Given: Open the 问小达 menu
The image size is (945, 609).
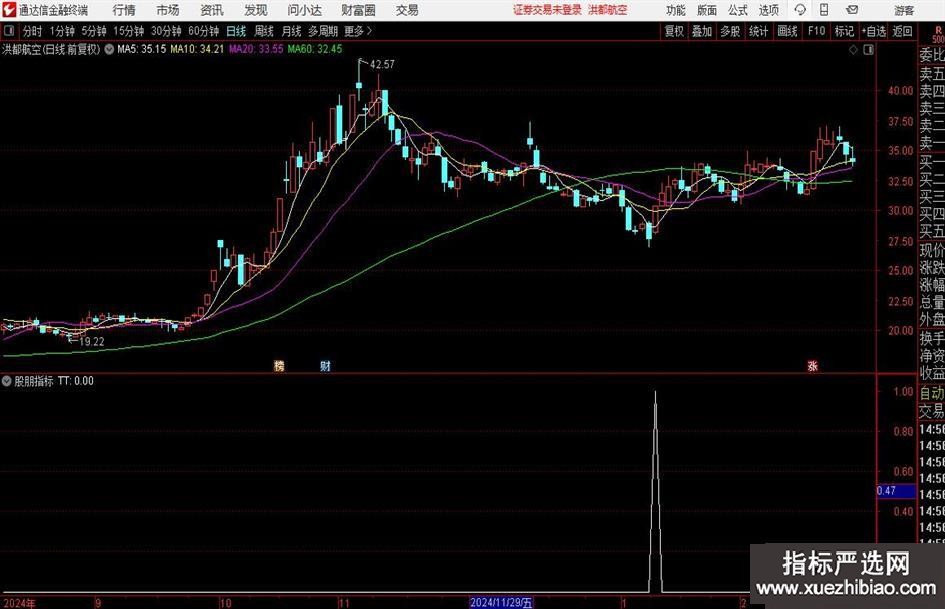Looking at the screenshot, I should 304,10.
